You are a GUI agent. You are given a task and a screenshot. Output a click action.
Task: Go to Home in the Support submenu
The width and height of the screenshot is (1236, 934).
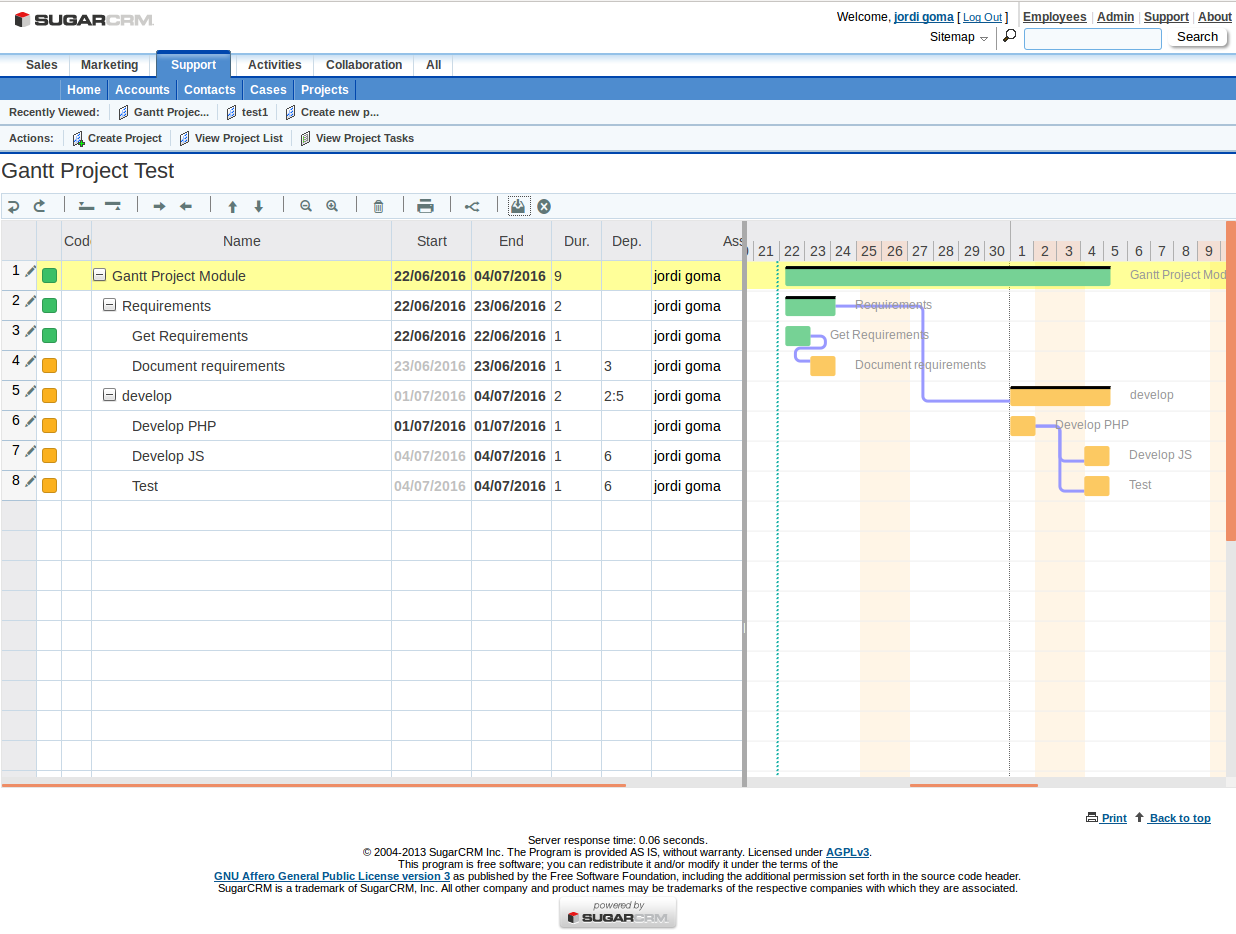click(x=84, y=90)
